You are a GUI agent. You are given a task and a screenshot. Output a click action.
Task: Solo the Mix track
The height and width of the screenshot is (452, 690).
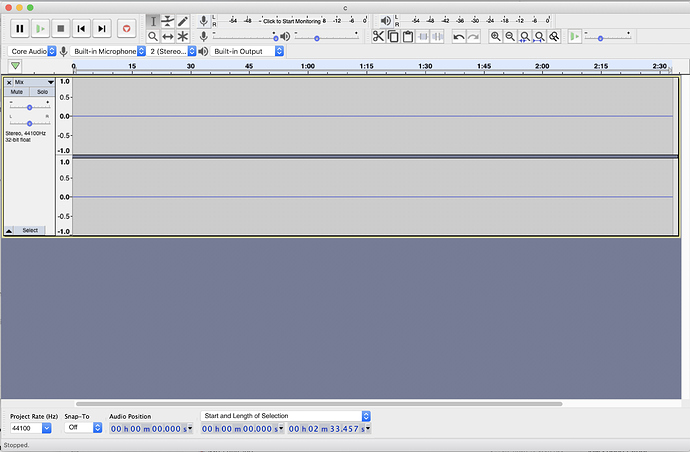(42, 92)
